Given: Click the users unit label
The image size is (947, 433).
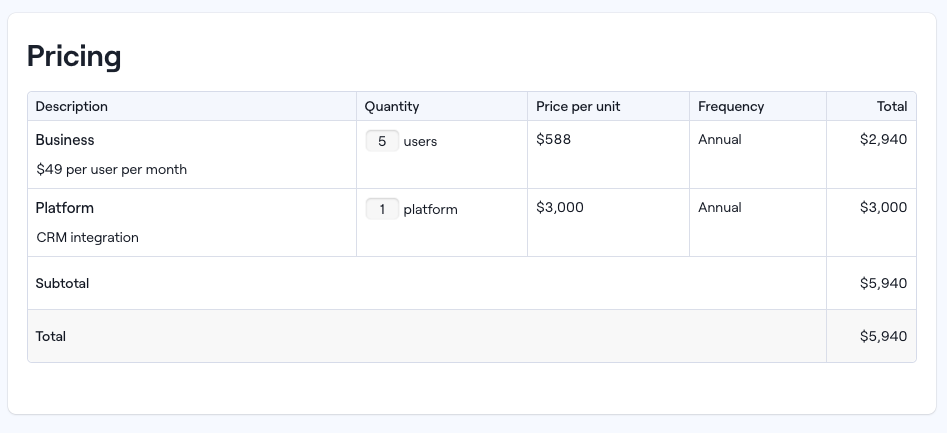Looking at the screenshot, I should pyautogui.click(x=420, y=141).
